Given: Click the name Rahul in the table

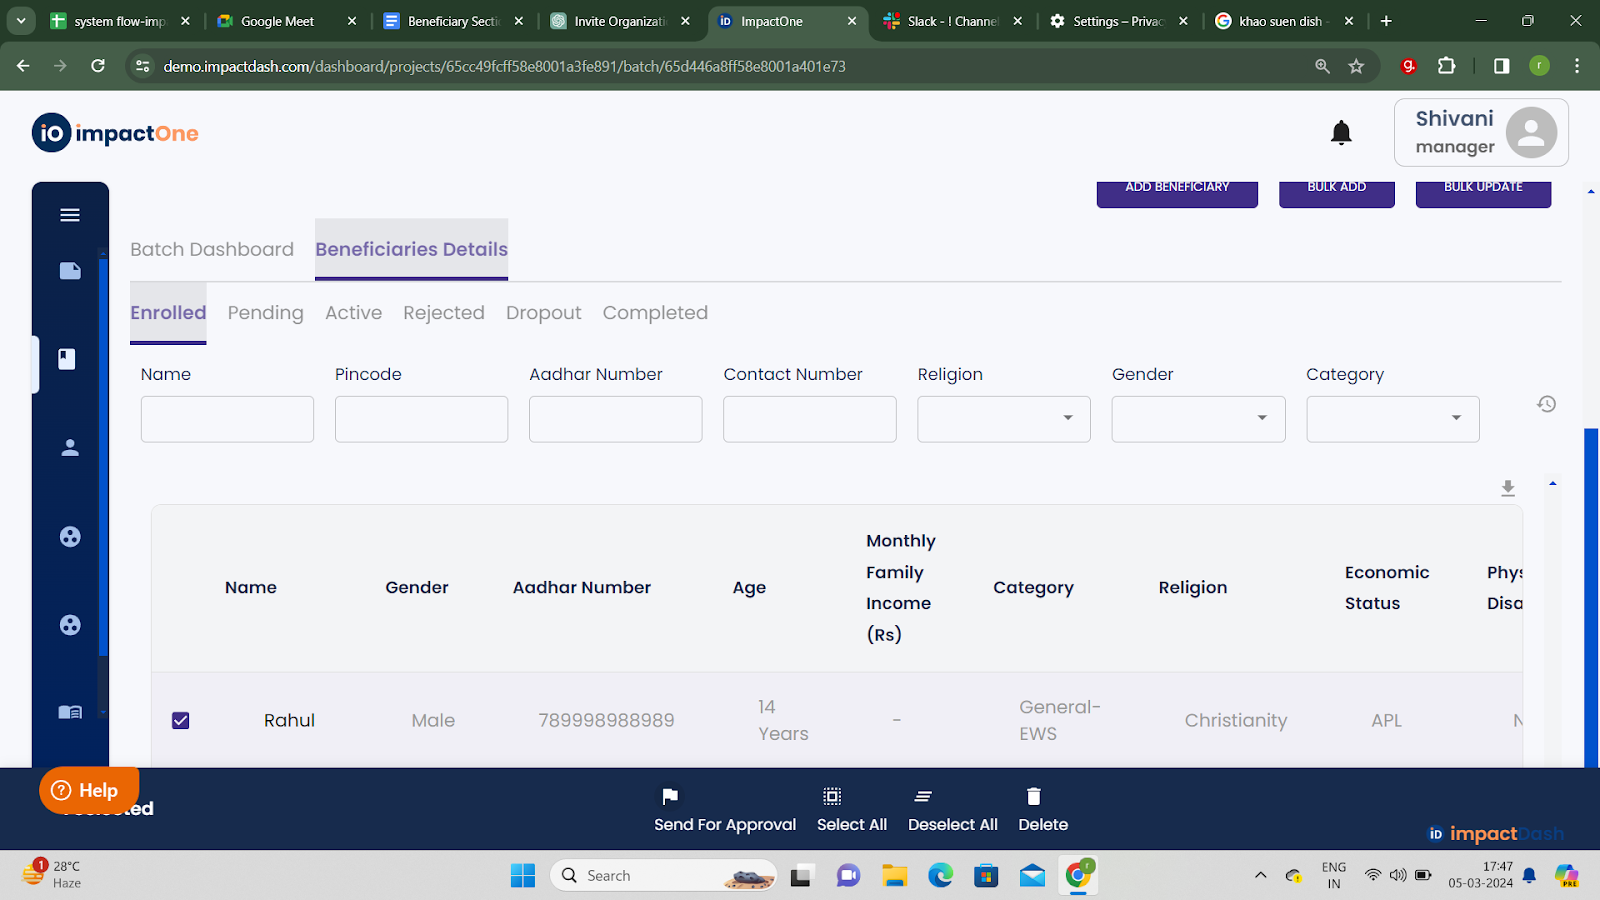Looking at the screenshot, I should (x=289, y=720).
